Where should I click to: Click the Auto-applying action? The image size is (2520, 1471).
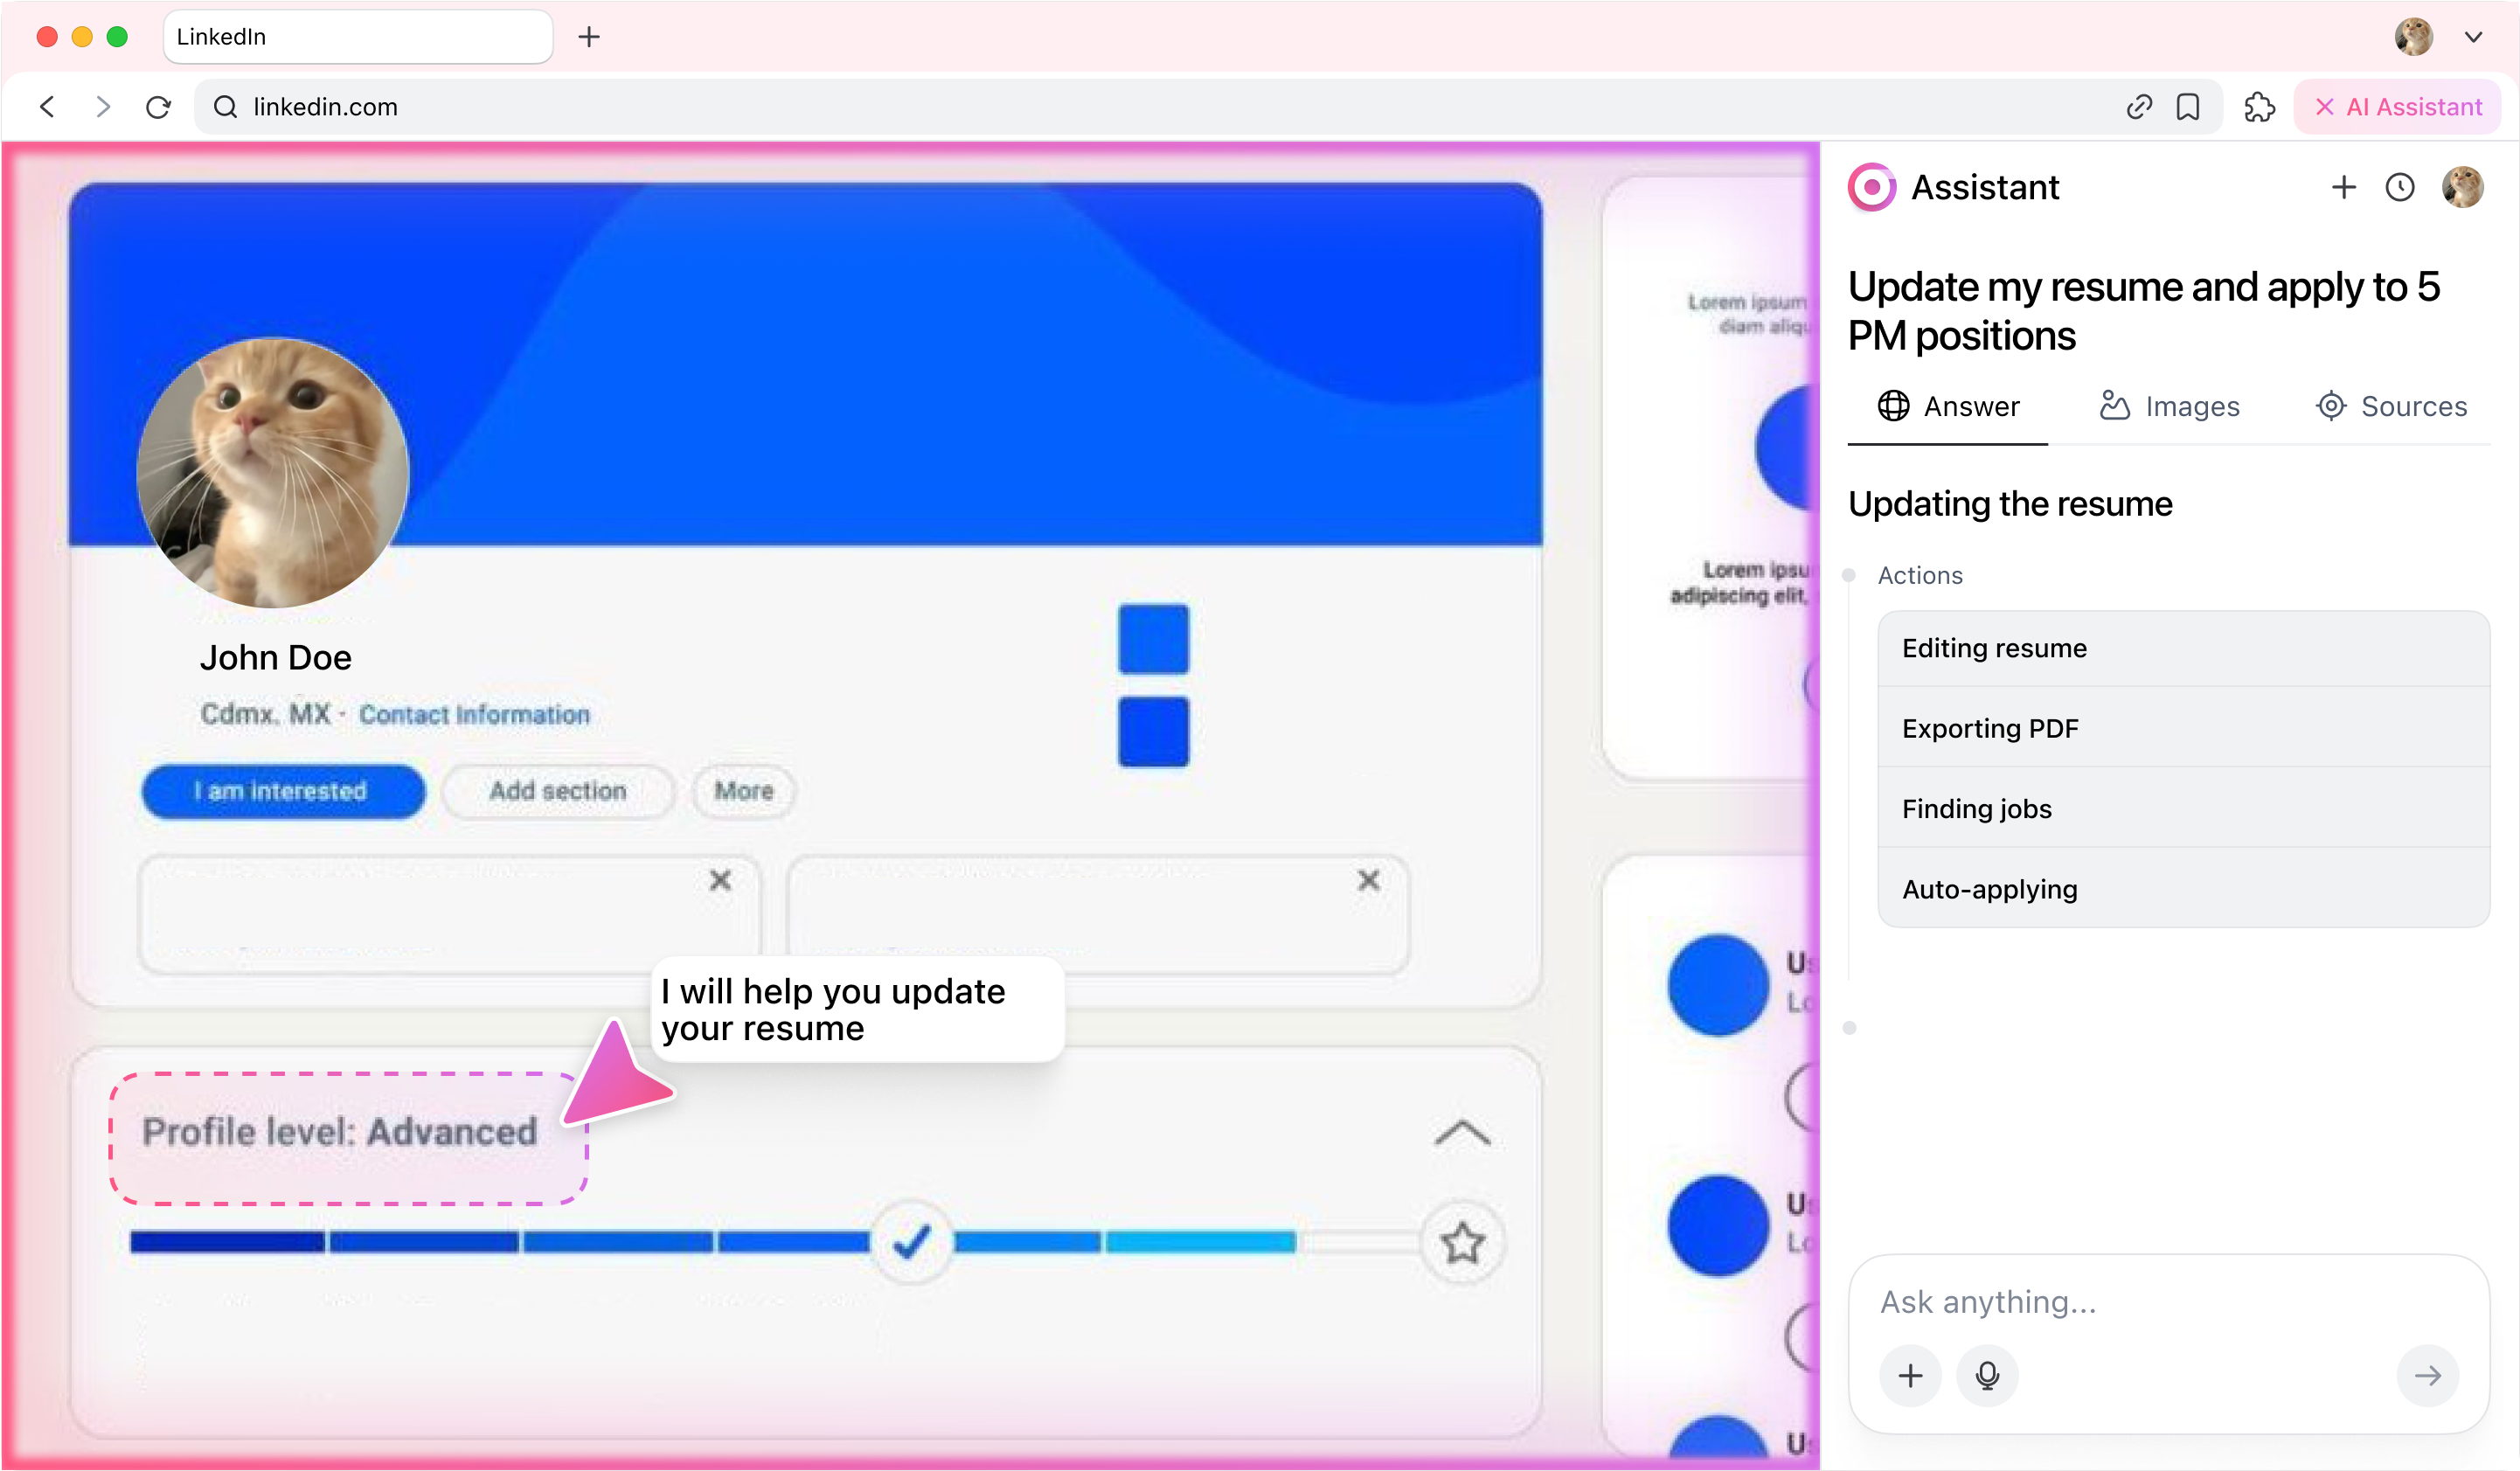[x=2183, y=889]
